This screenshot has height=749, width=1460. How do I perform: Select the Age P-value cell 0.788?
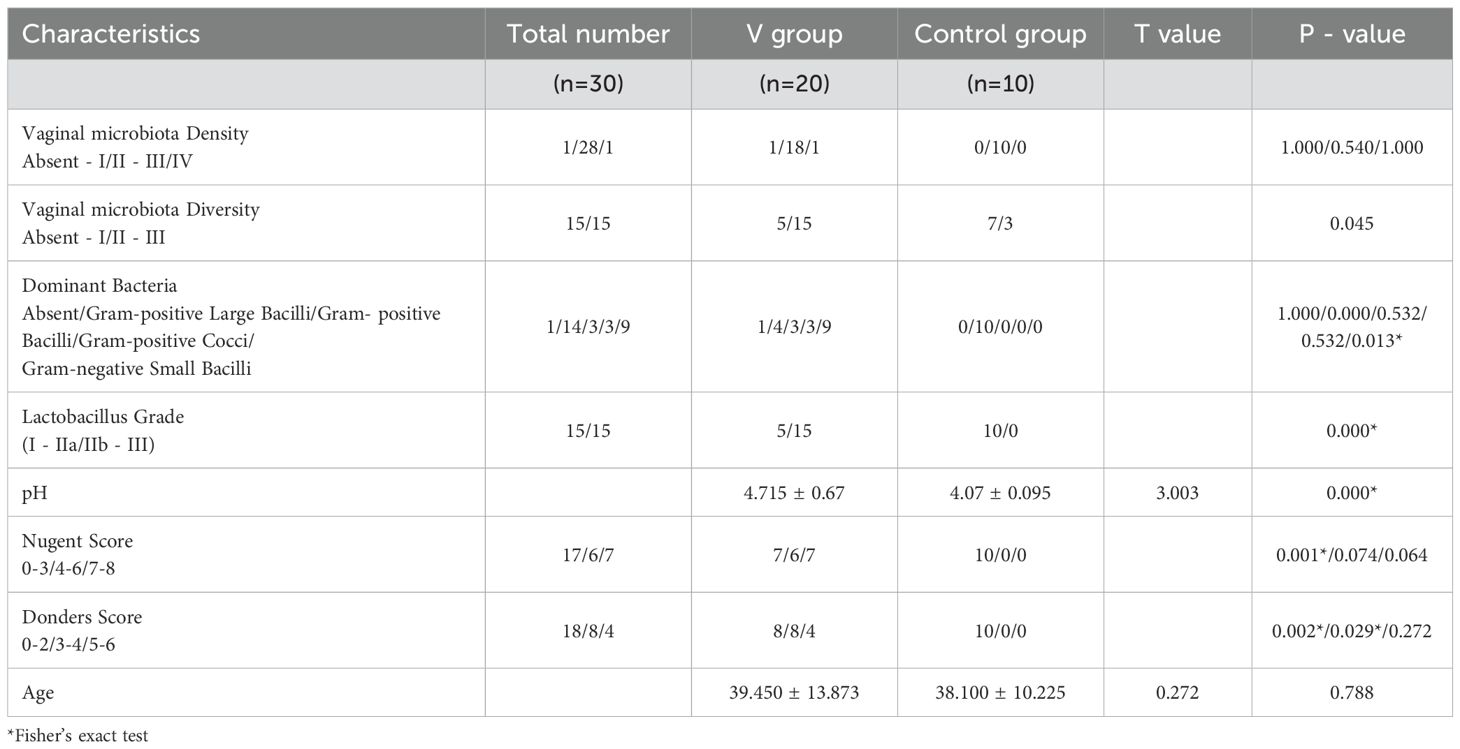[x=1351, y=693]
